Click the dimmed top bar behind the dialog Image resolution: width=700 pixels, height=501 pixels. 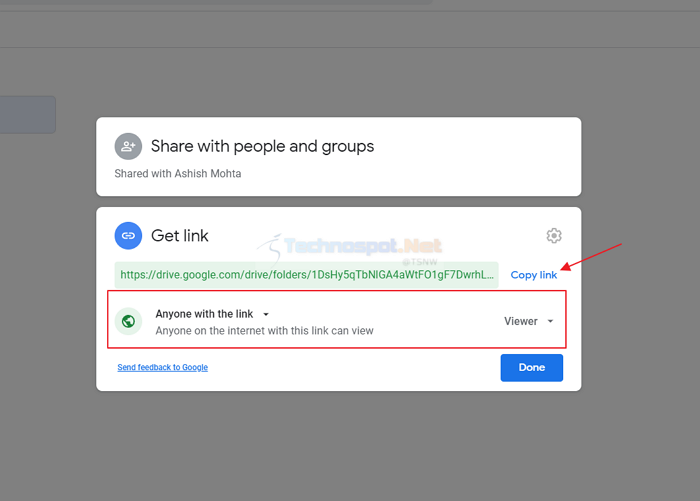[350, 29]
